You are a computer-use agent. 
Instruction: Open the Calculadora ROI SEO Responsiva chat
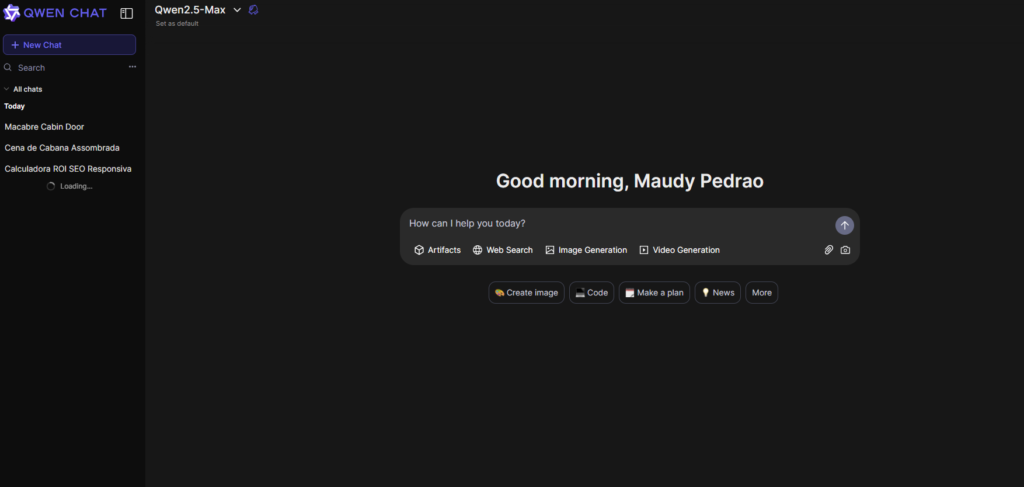coord(69,168)
